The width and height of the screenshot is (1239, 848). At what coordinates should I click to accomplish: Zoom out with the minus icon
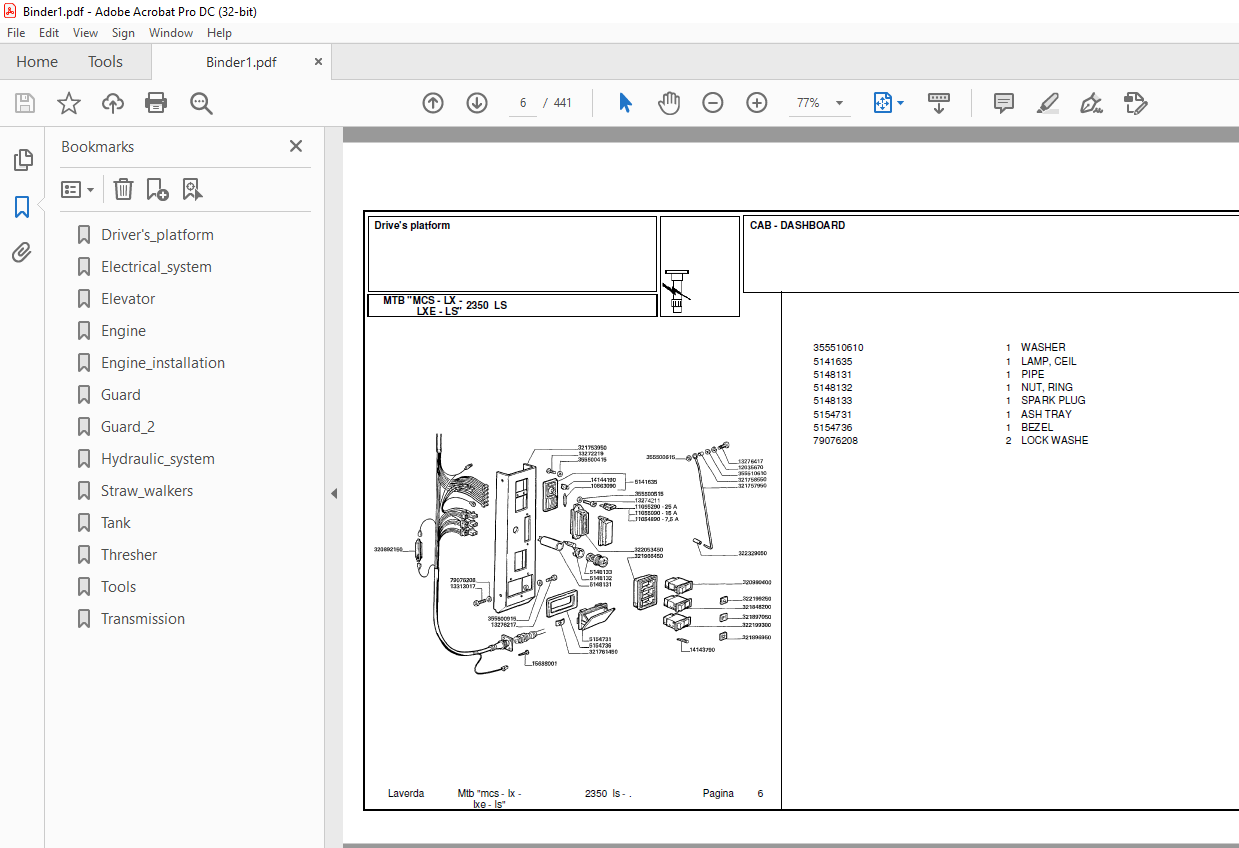[x=713, y=103]
